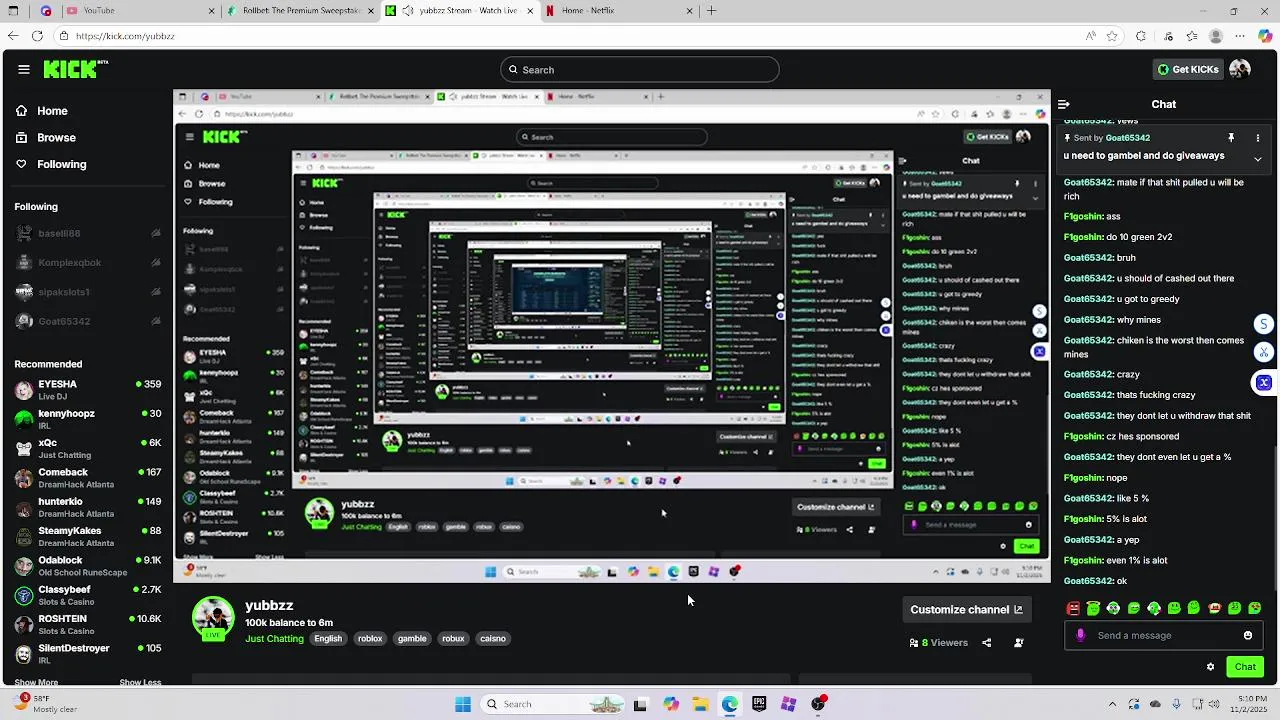
Task: Open recommended channel Comeback
Action: (87, 478)
